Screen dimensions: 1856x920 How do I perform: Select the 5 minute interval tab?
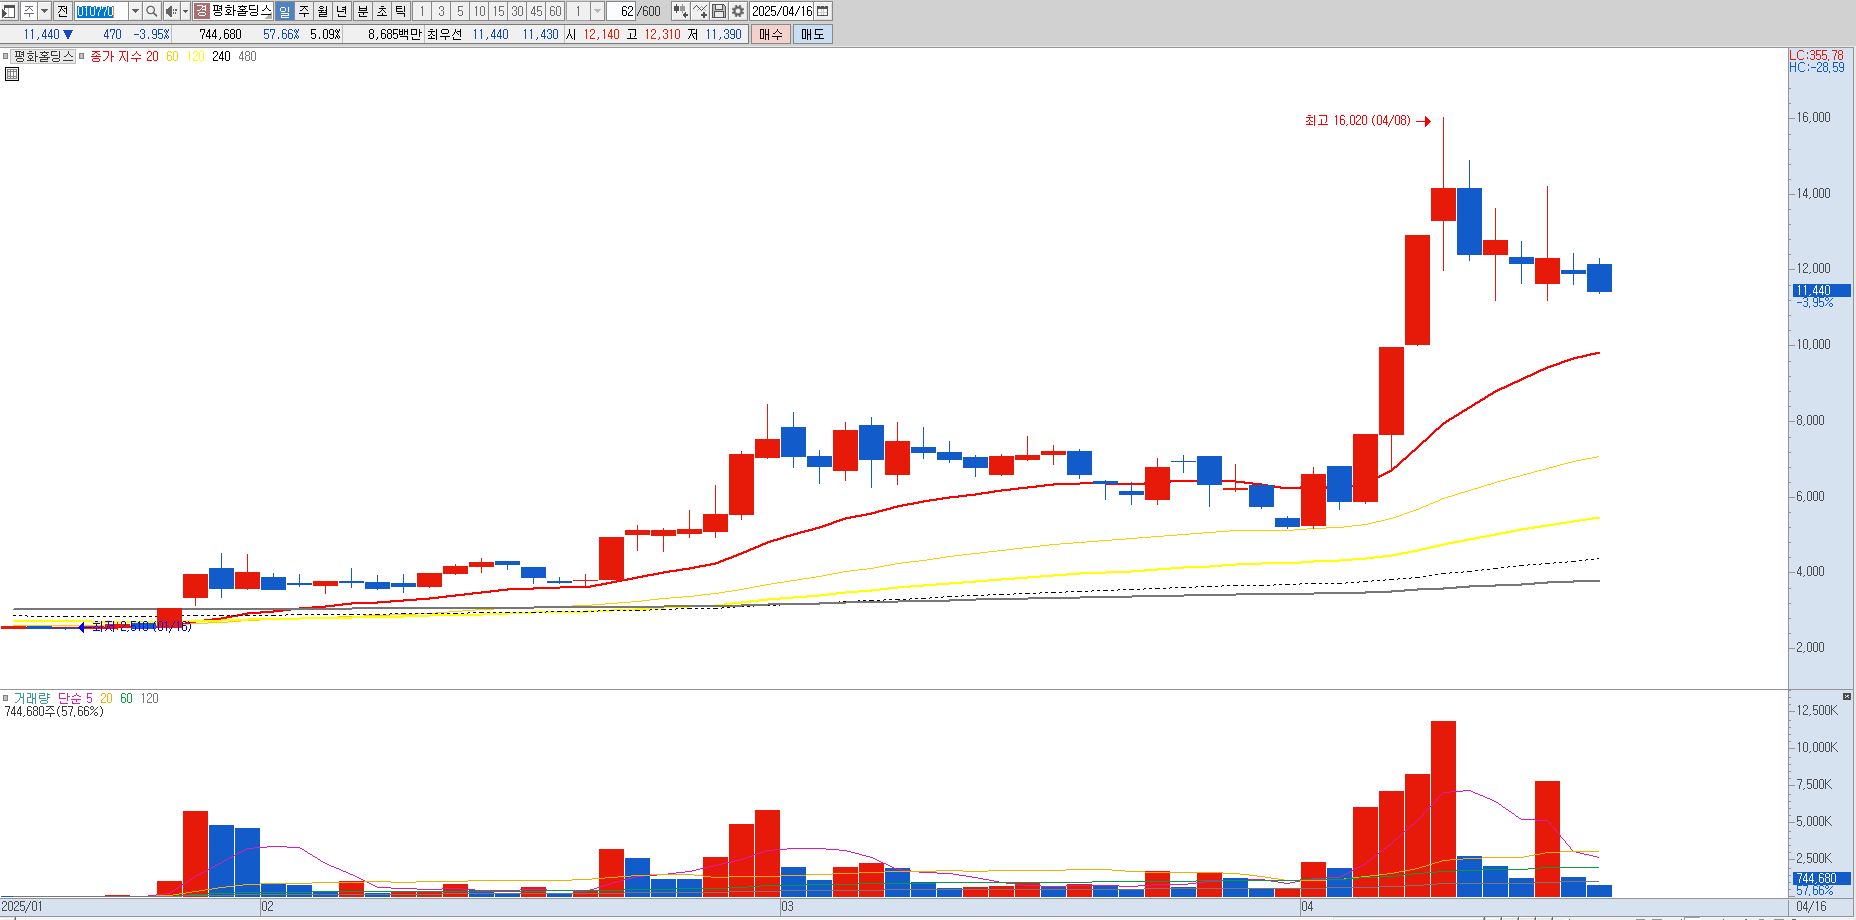point(460,11)
